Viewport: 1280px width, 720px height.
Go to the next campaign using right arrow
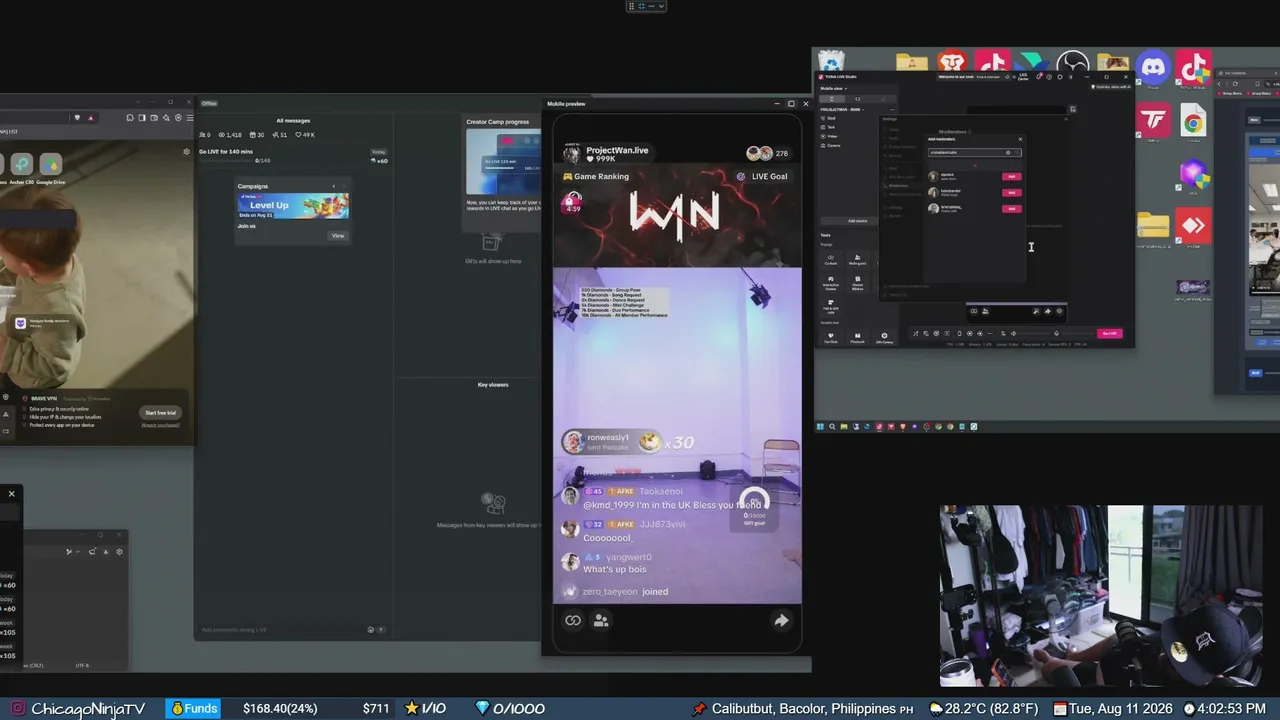click(x=344, y=186)
